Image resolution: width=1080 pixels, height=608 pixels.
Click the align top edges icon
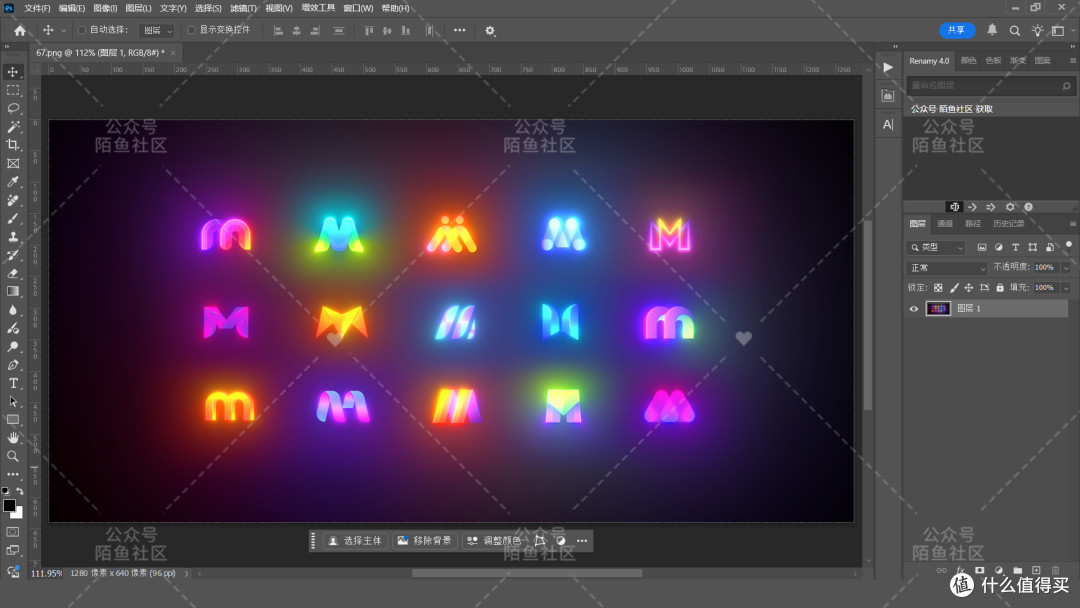click(x=368, y=30)
